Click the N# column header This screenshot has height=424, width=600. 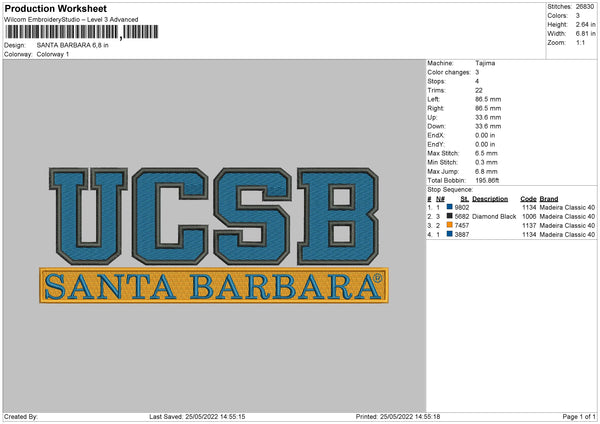(440, 199)
